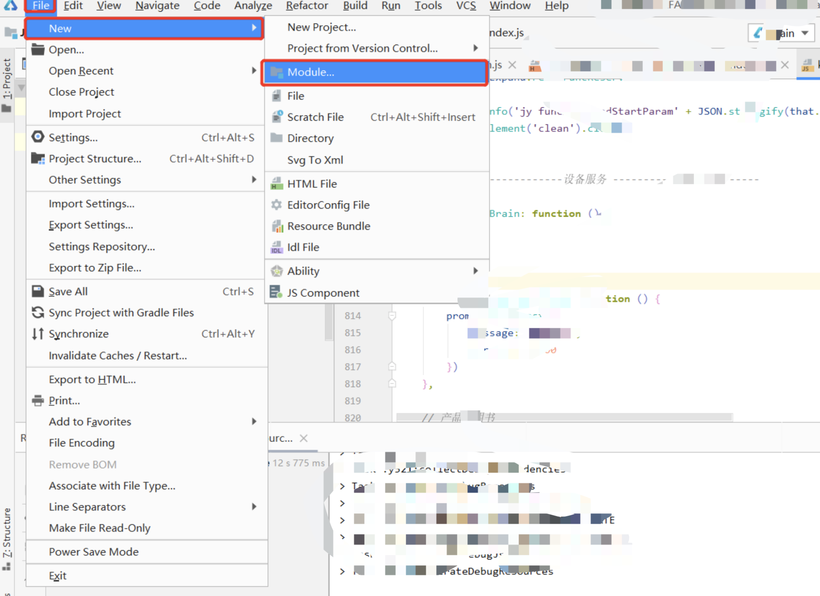Viewport: 820px width, 596px height.
Task: Click the Directory folder icon
Action: coord(277,138)
